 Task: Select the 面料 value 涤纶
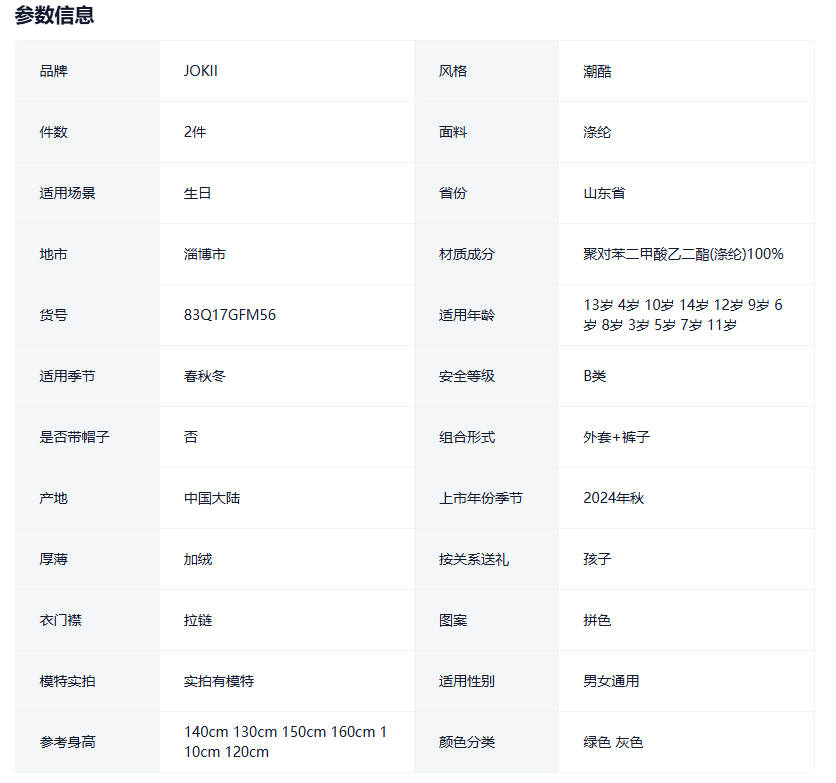coord(597,132)
